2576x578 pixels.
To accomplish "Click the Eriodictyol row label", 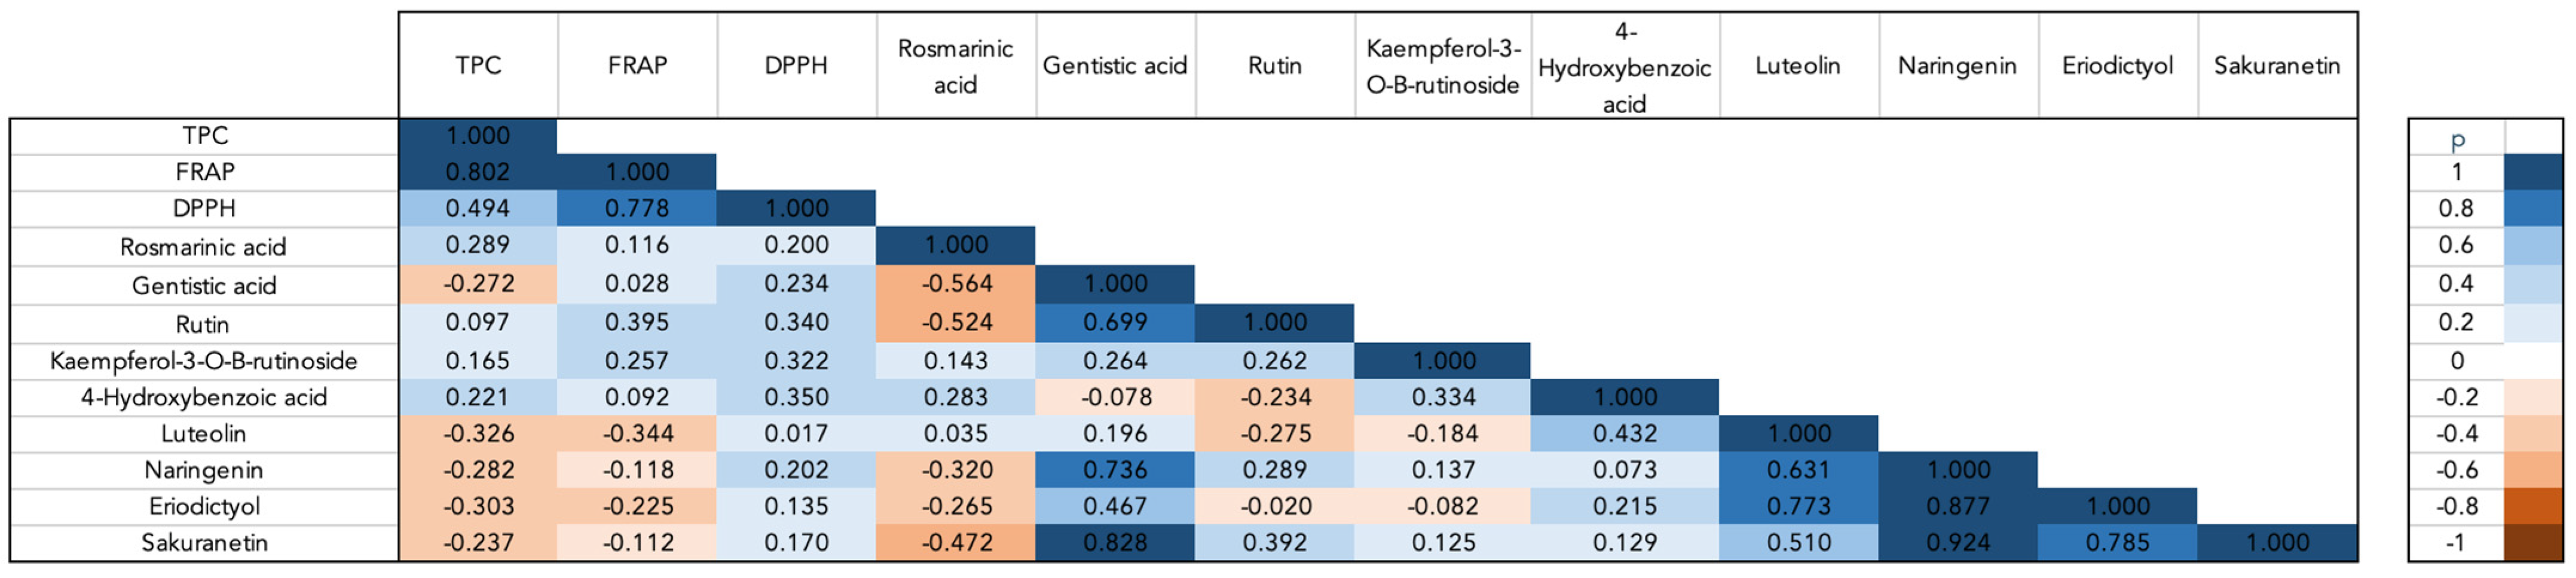I will [204, 506].
